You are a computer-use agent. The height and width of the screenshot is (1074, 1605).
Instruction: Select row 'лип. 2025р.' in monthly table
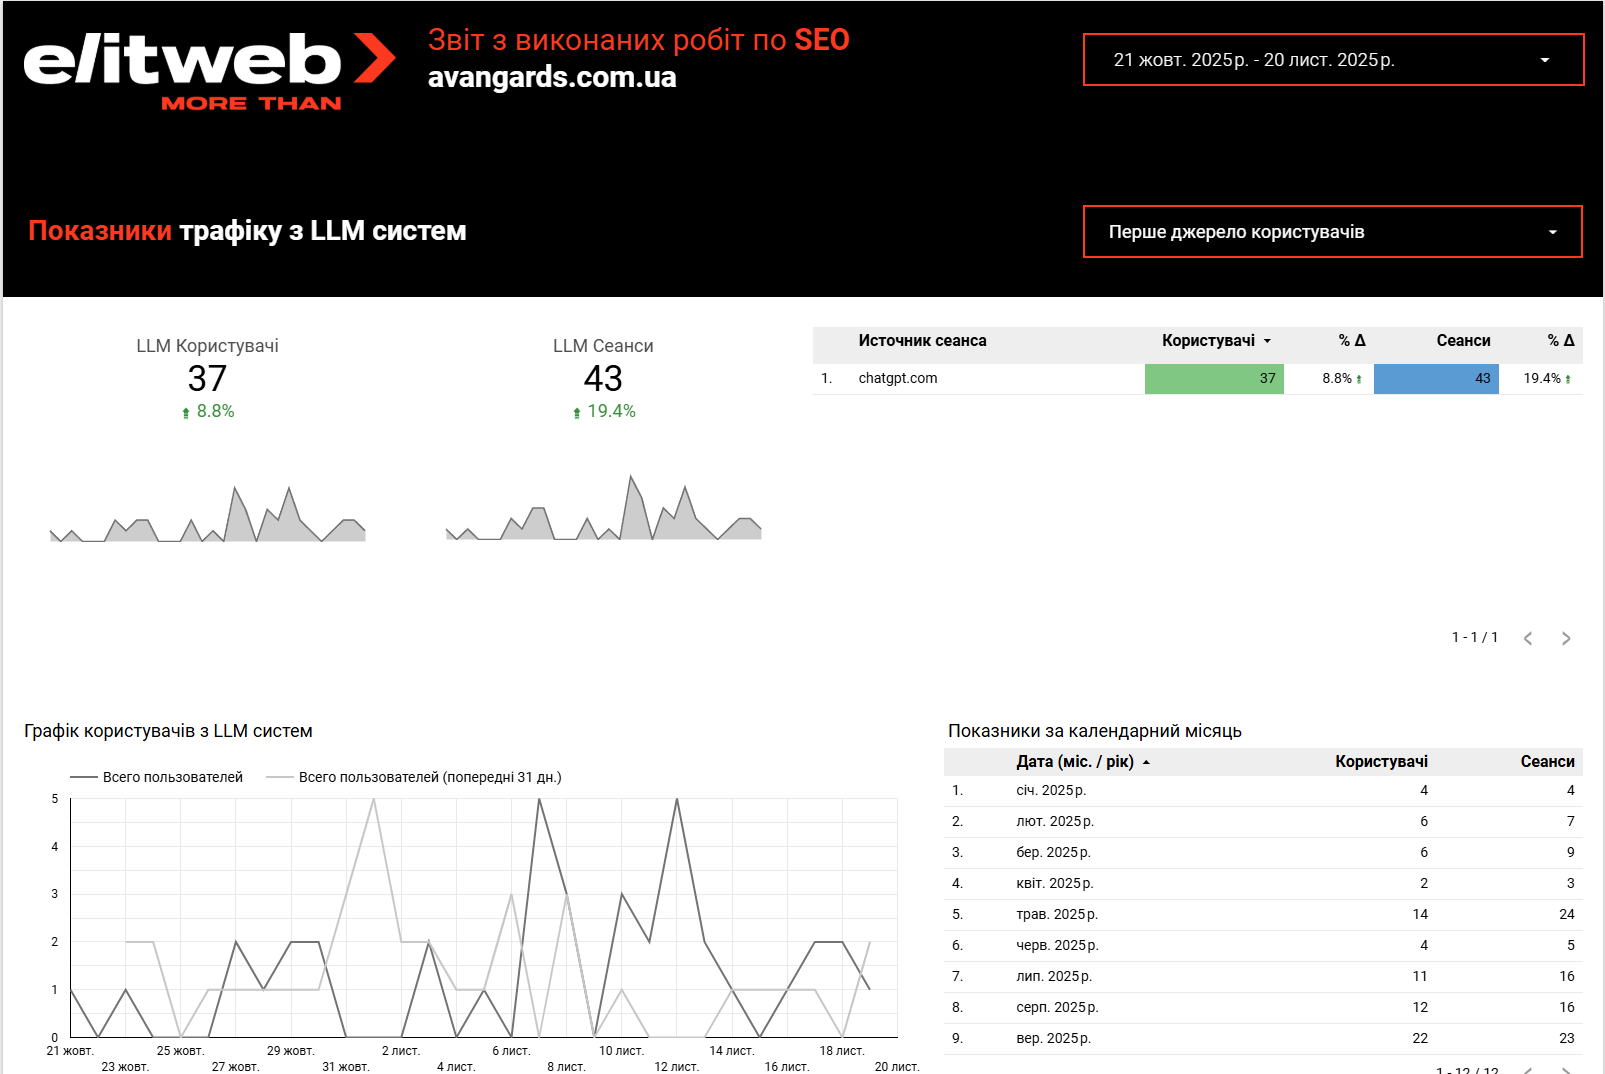click(1263, 977)
